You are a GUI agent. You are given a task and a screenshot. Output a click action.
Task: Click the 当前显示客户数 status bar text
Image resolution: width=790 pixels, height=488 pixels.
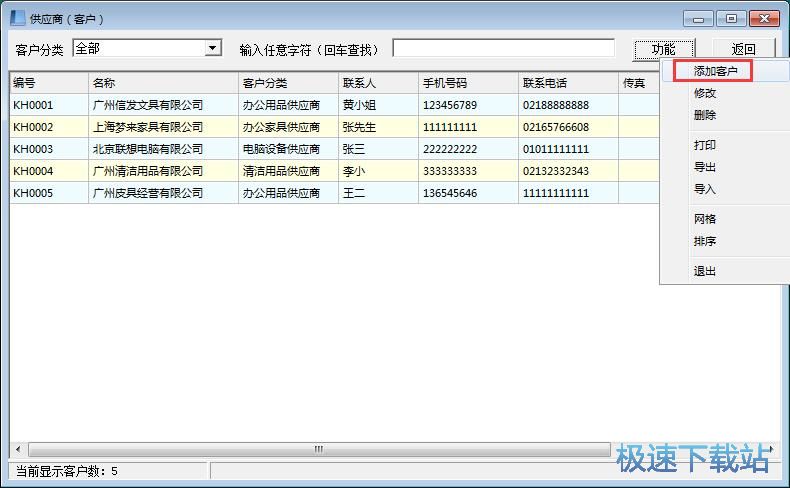tap(67, 471)
